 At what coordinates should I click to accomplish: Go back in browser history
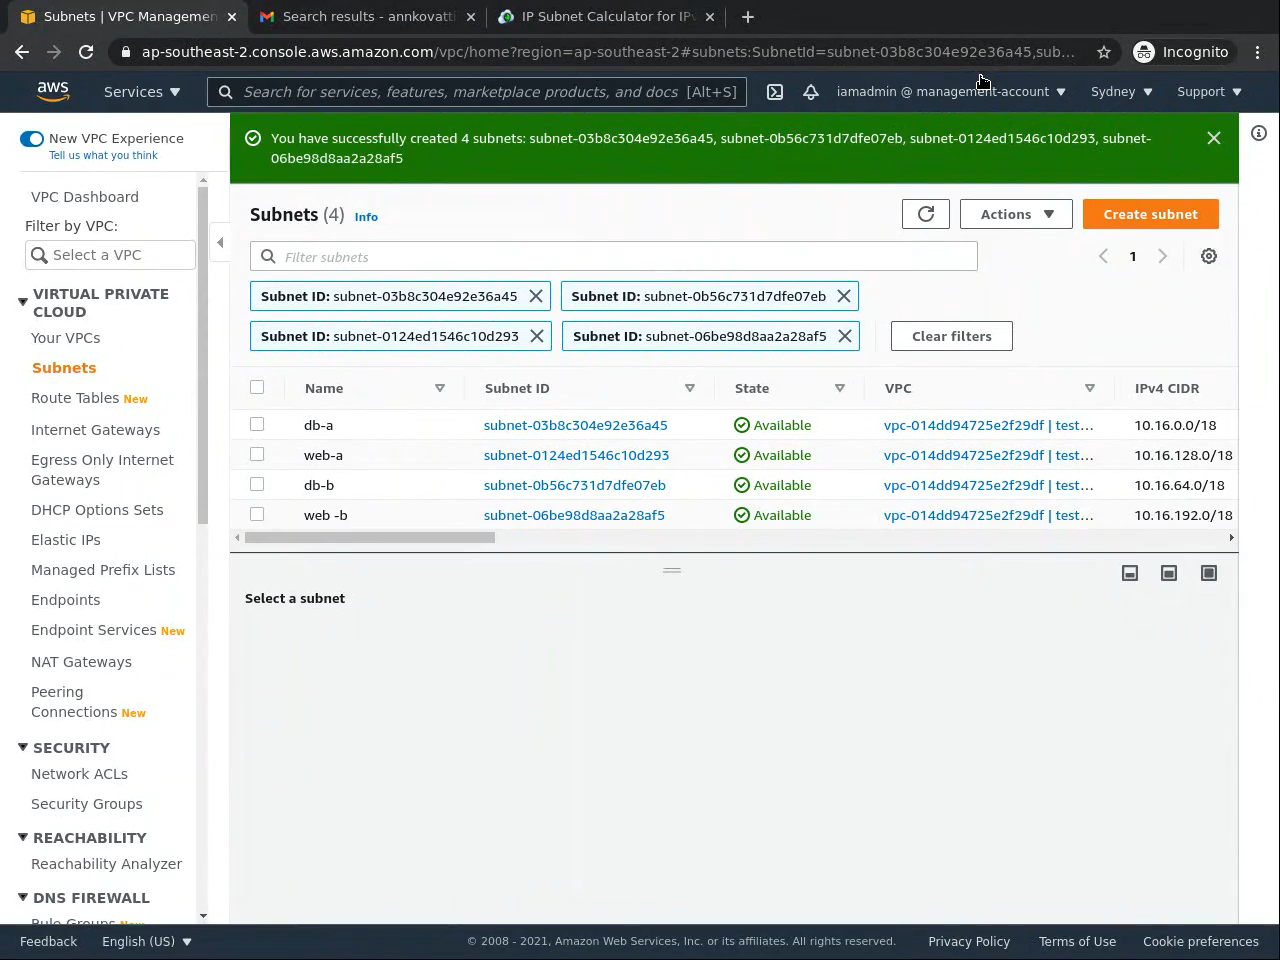tap(22, 52)
